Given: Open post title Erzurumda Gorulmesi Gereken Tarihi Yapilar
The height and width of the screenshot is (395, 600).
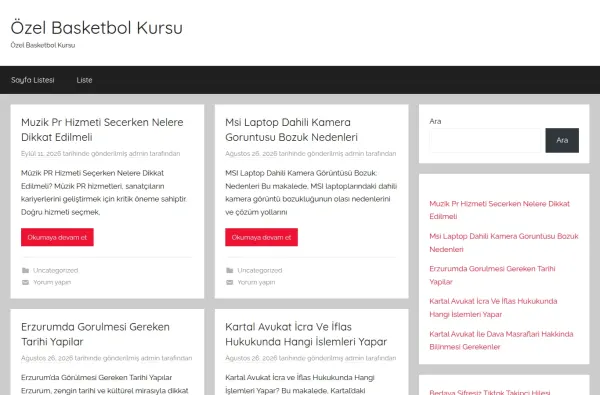Looking at the screenshot, I should click(95, 334).
